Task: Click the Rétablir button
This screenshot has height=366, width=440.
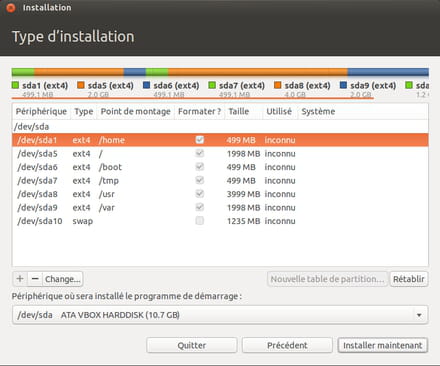Action: pyautogui.click(x=409, y=279)
